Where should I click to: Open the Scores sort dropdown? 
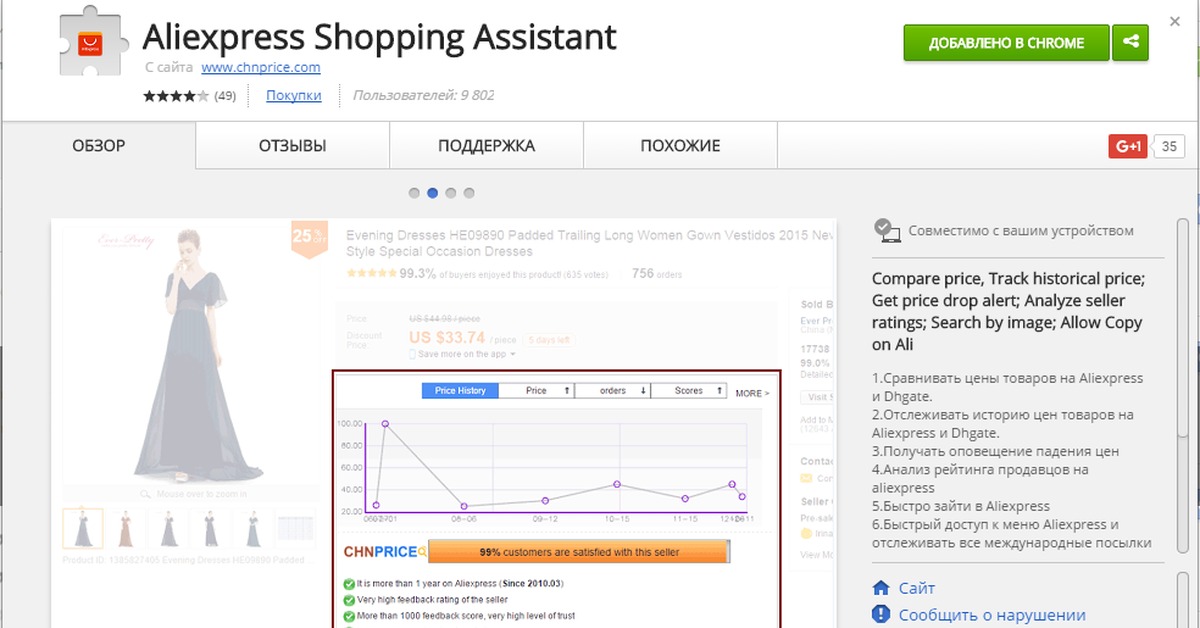coord(688,391)
